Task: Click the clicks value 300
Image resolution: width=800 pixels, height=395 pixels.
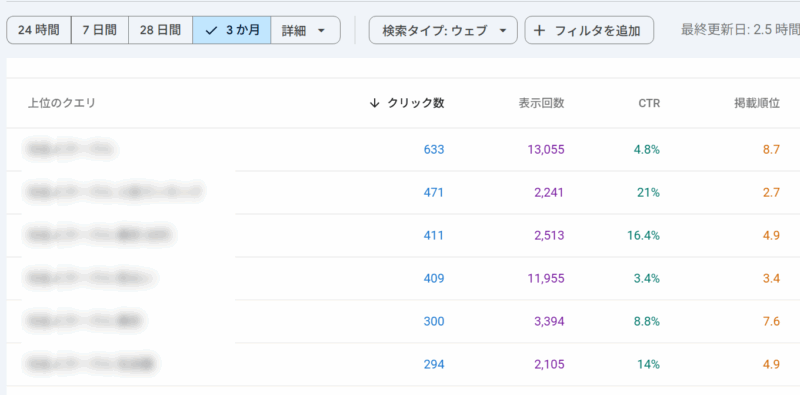Action: [434, 321]
